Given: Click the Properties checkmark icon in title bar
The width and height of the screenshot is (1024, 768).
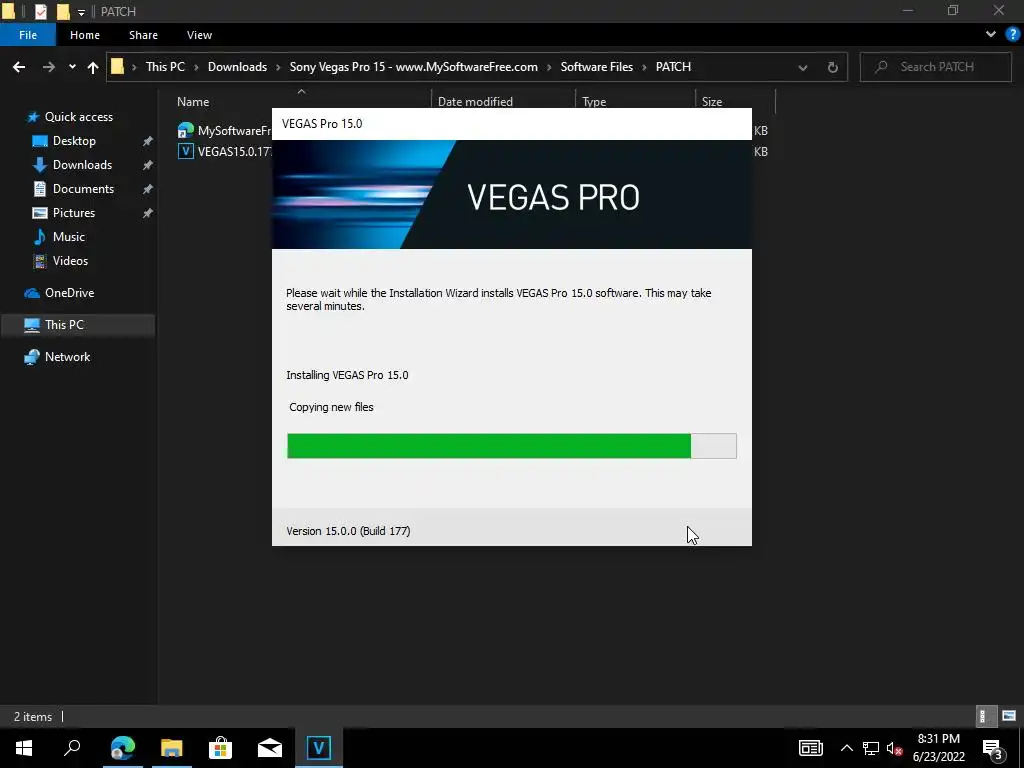Looking at the screenshot, I should [x=40, y=11].
